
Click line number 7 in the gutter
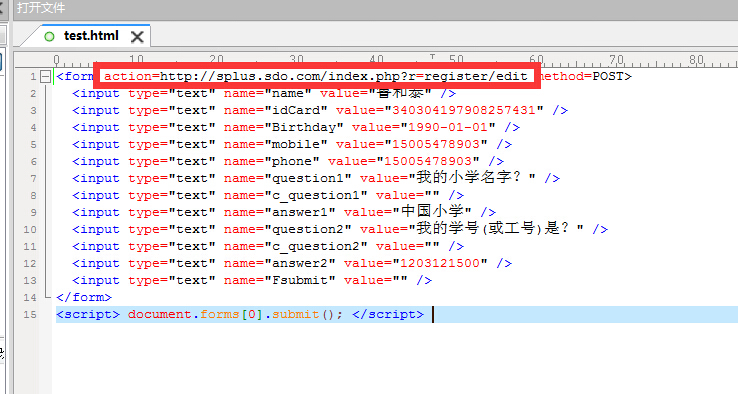(x=33, y=178)
